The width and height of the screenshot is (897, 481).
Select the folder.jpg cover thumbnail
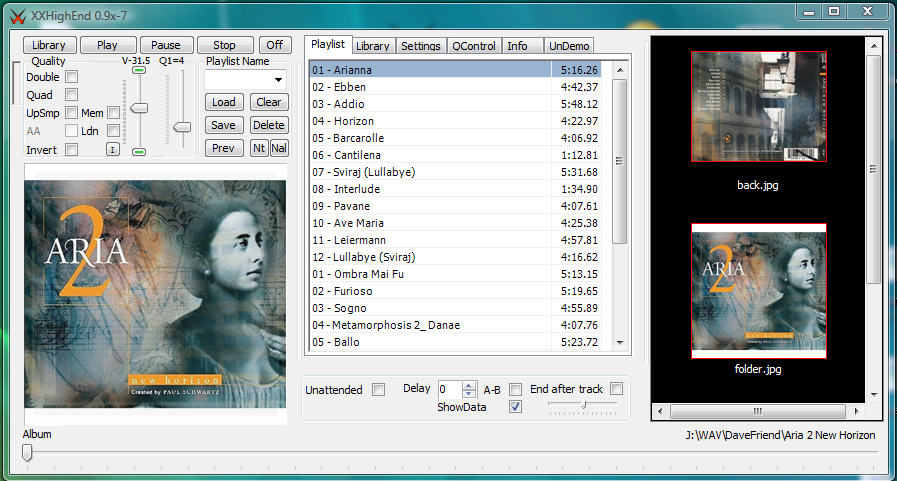pyautogui.click(x=759, y=291)
